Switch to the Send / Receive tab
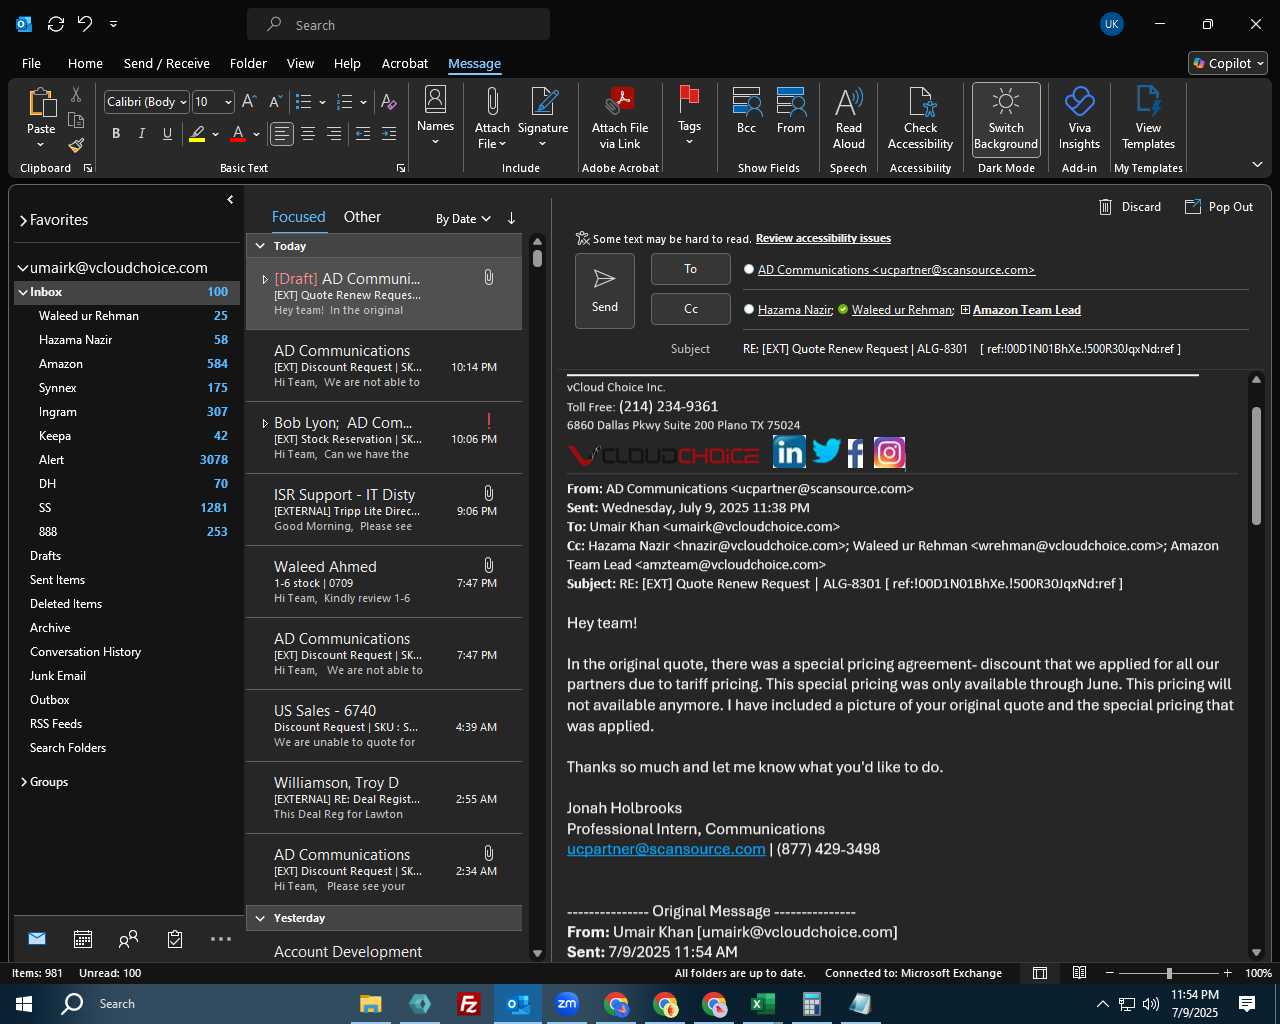Viewport: 1280px width, 1024px height. coord(167,63)
